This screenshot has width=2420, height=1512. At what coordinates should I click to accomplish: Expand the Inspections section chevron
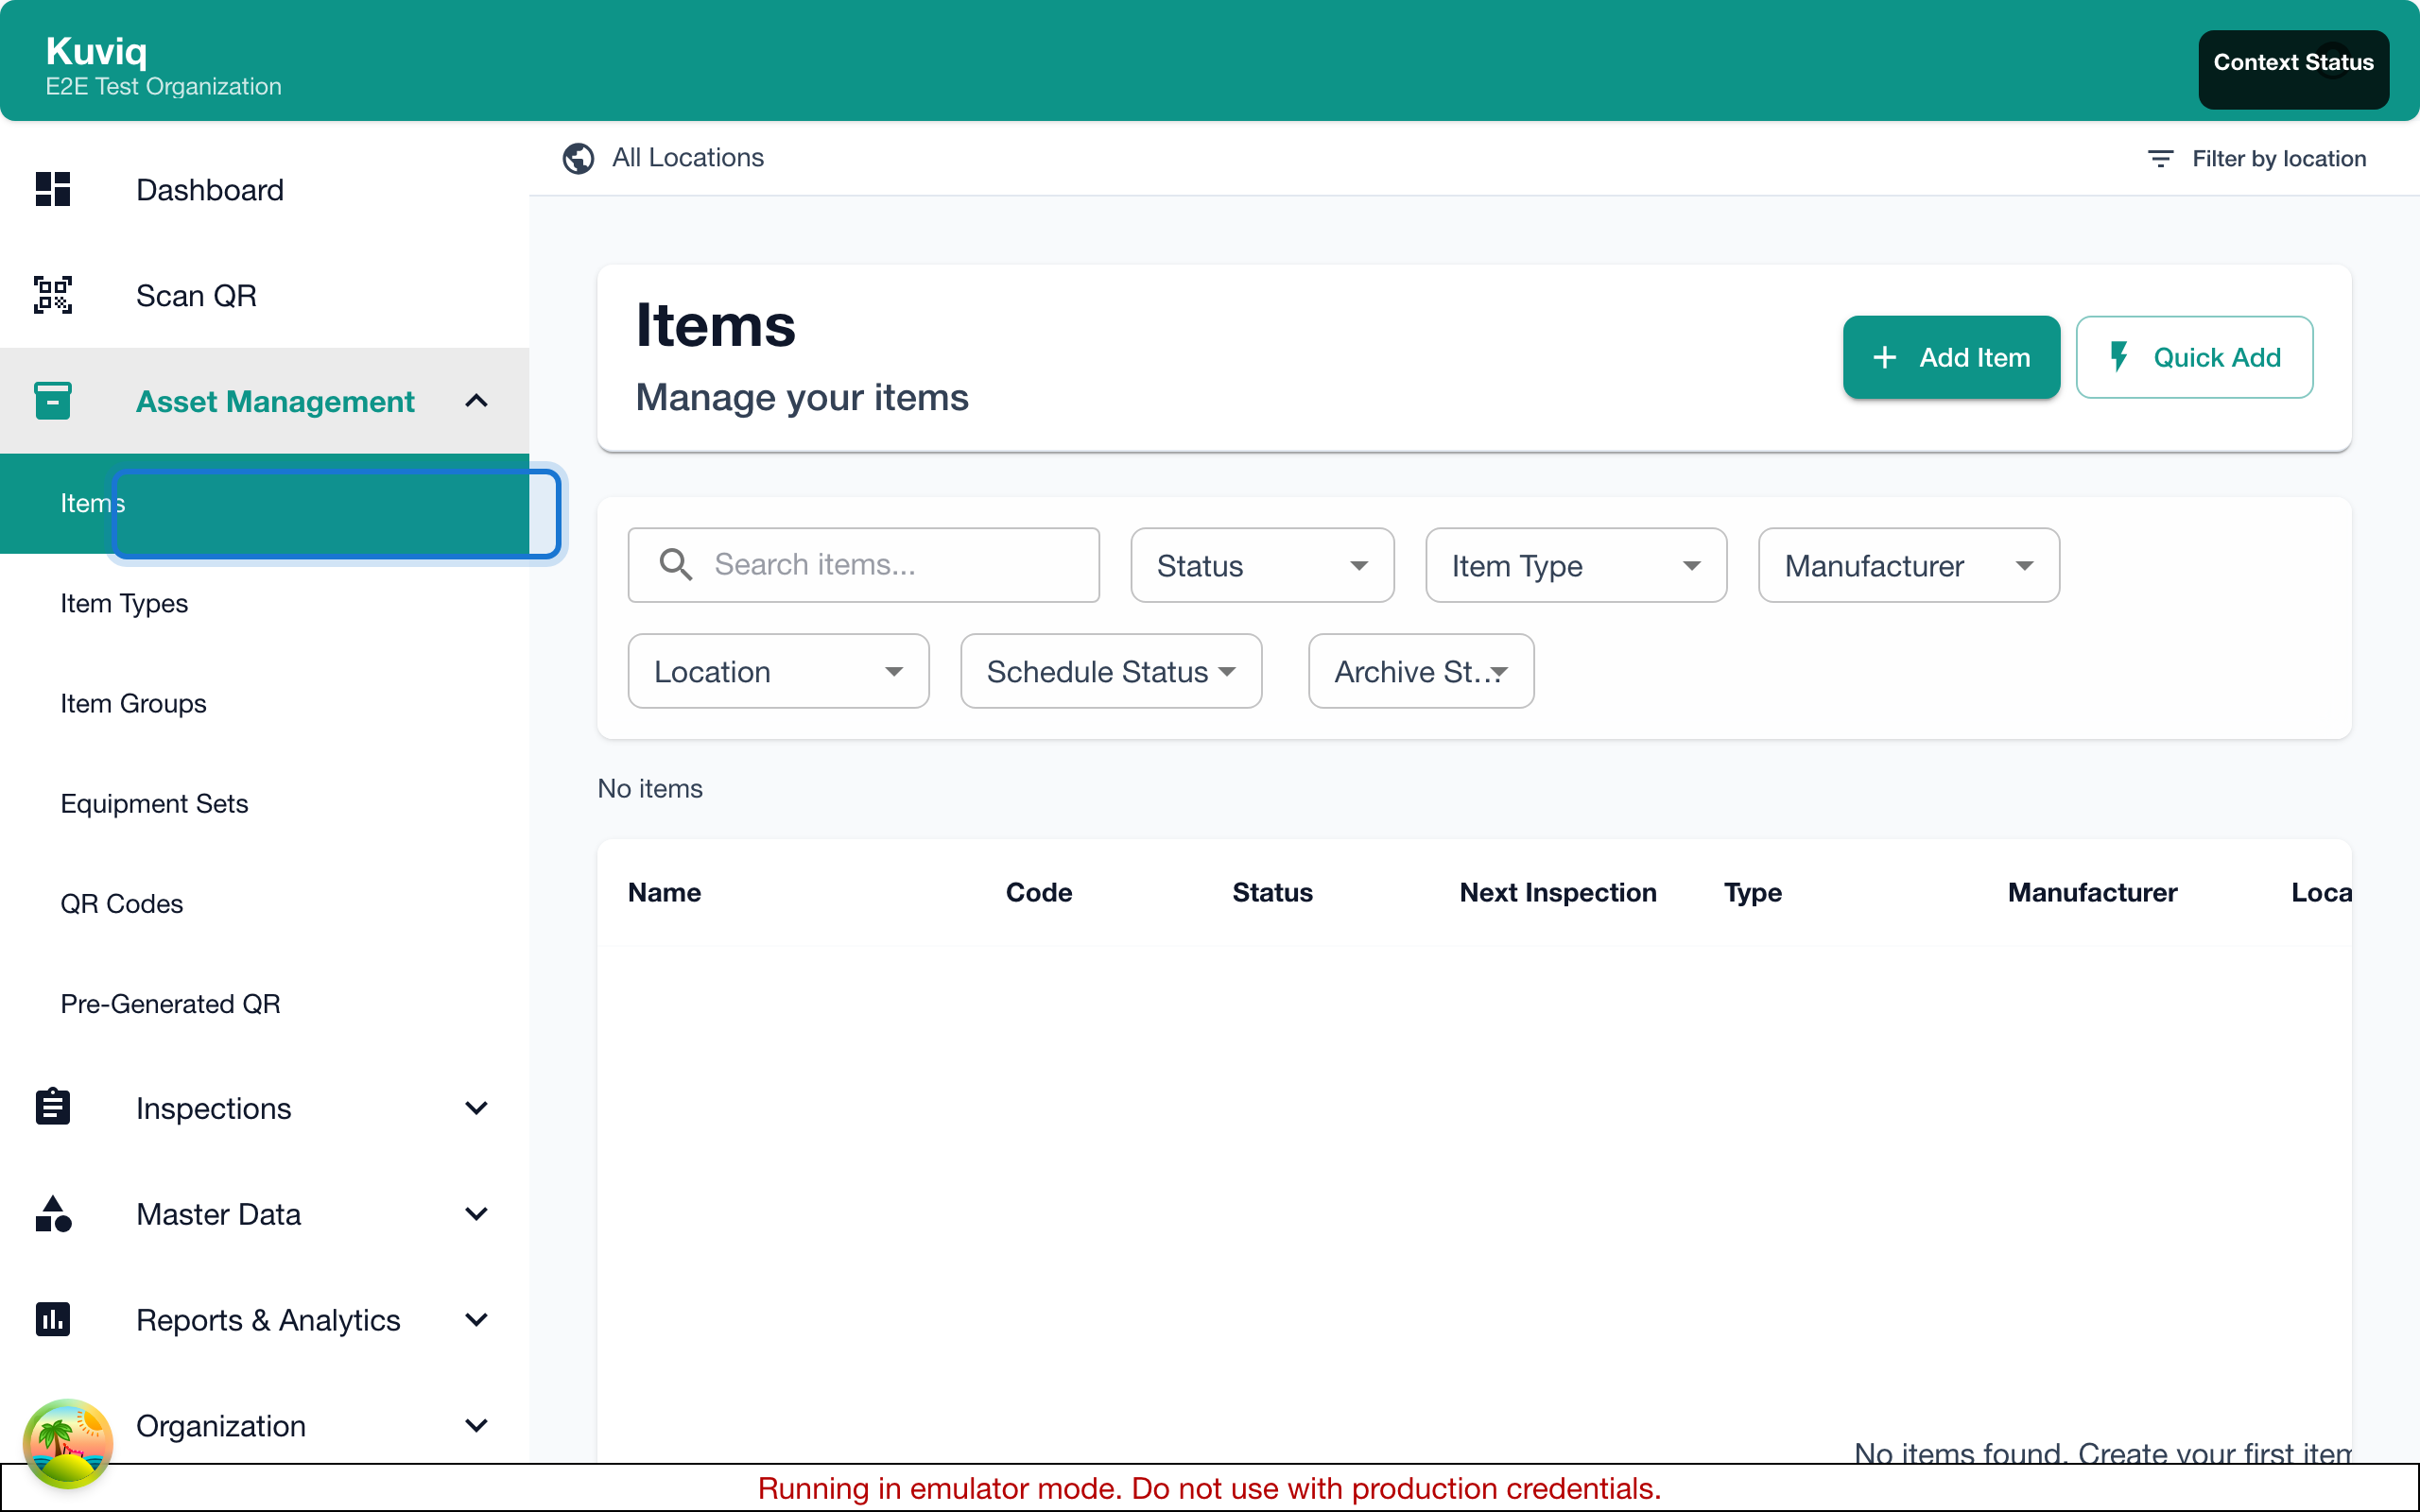pos(476,1107)
